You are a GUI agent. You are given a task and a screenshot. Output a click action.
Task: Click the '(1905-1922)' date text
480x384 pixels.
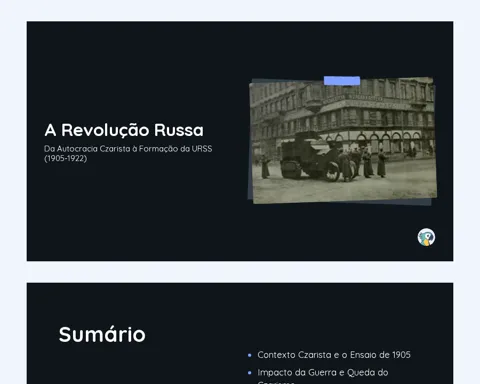[x=66, y=158]
